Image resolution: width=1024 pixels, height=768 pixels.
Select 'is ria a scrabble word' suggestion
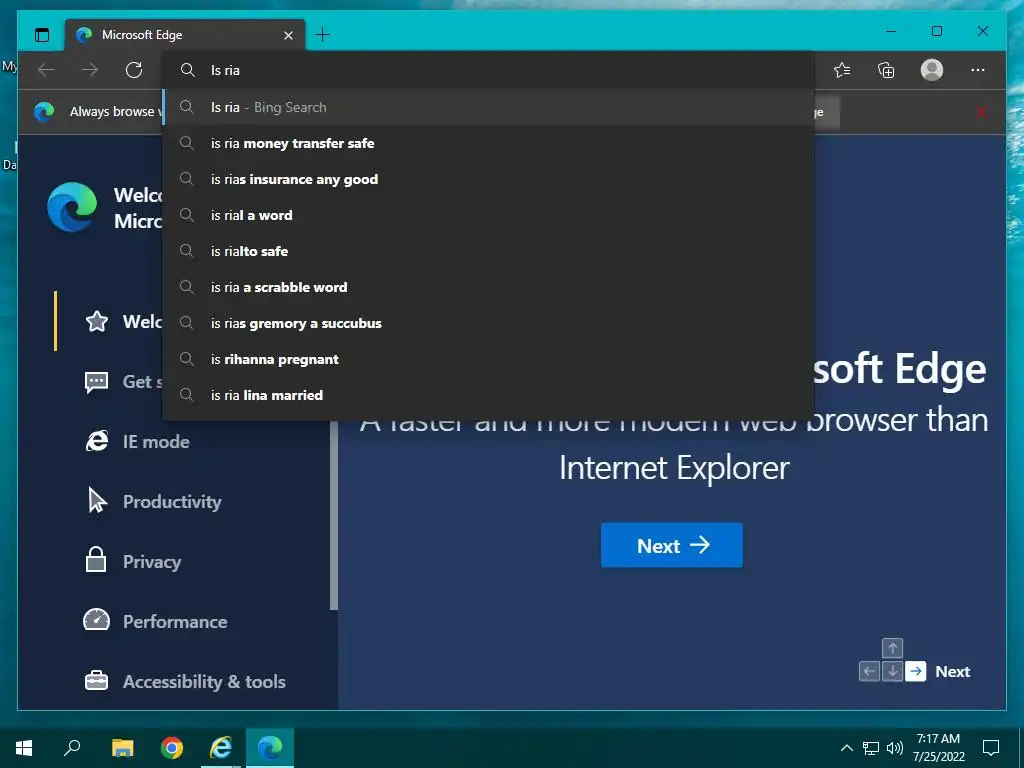click(x=488, y=287)
